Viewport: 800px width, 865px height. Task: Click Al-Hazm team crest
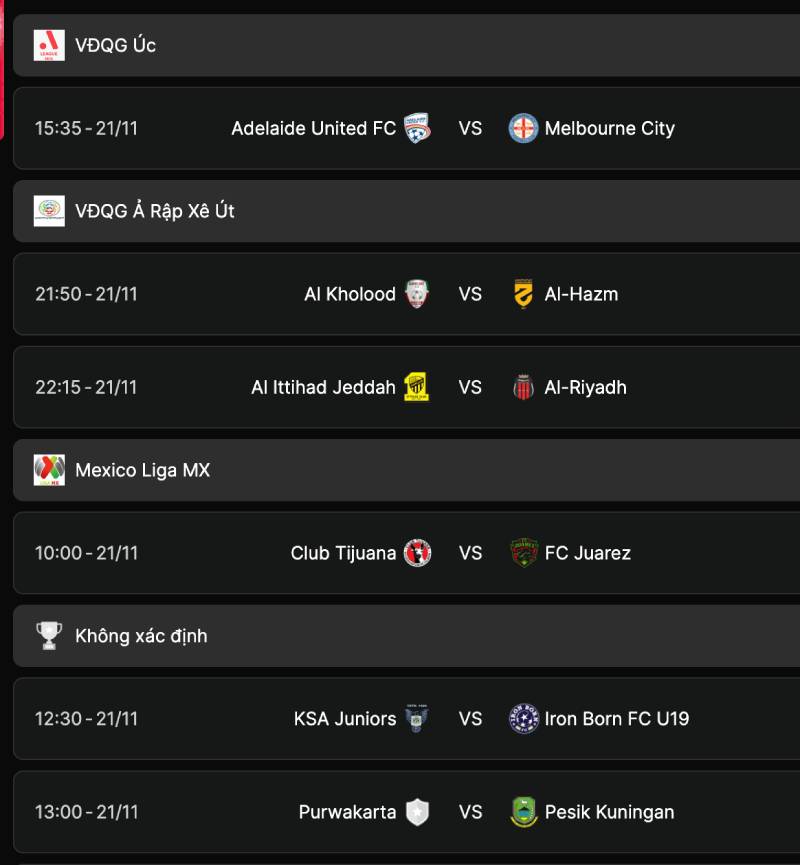523,294
